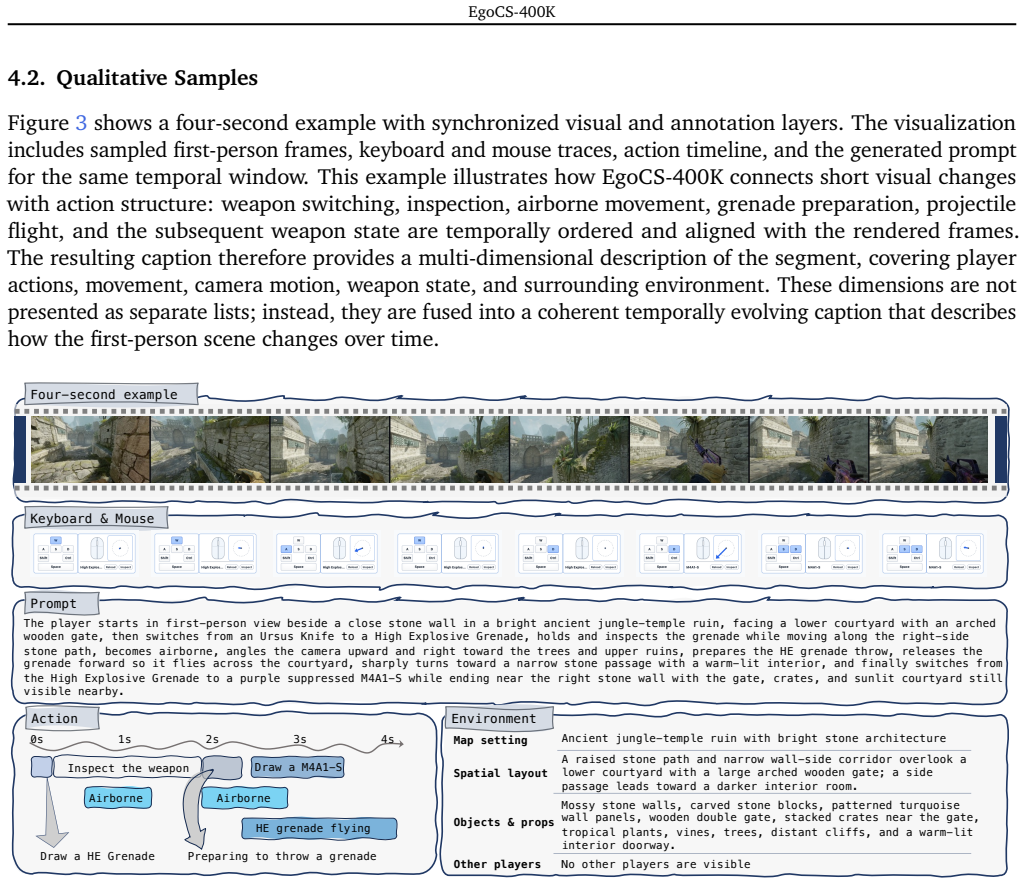1025x884 pixels.
Task: Select the last keyboard and mouse trace panel
Action: point(933,553)
